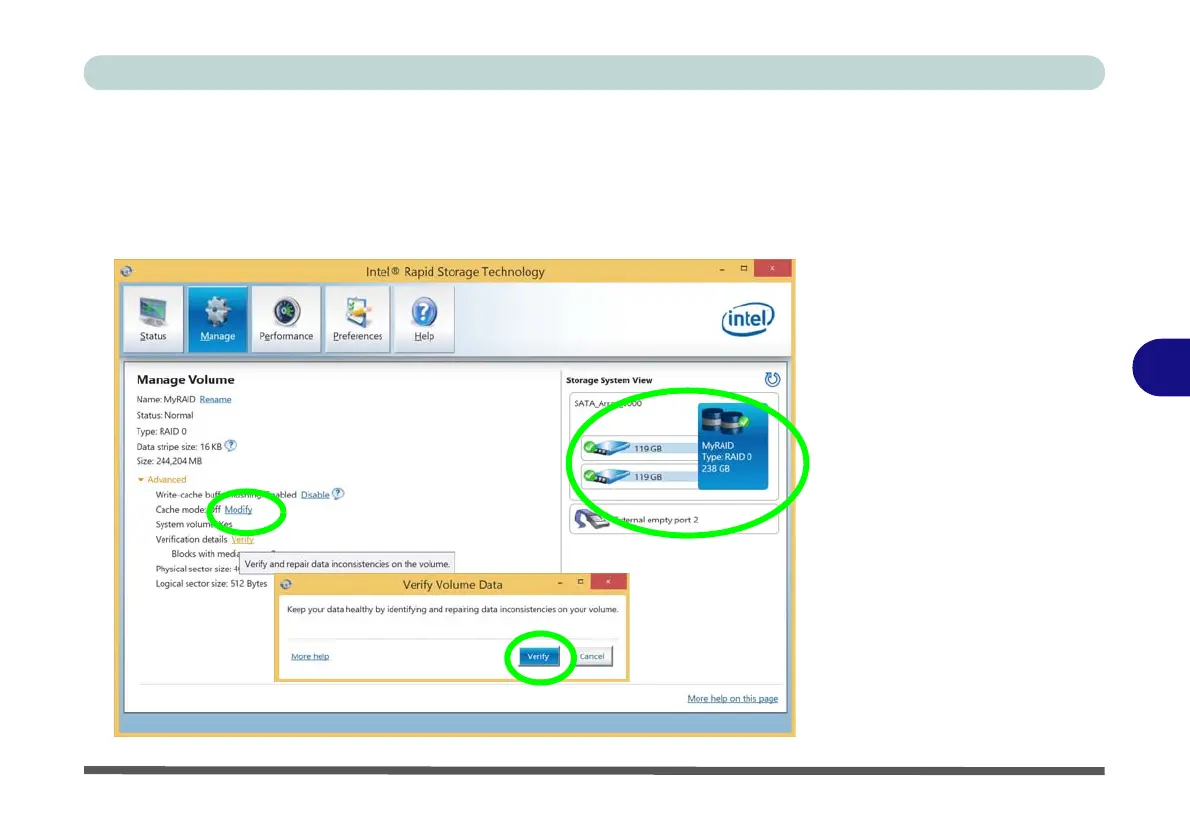Click 'Logical sector size: 512 Bytes' text
1190x838 pixels.
coord(211,584)
